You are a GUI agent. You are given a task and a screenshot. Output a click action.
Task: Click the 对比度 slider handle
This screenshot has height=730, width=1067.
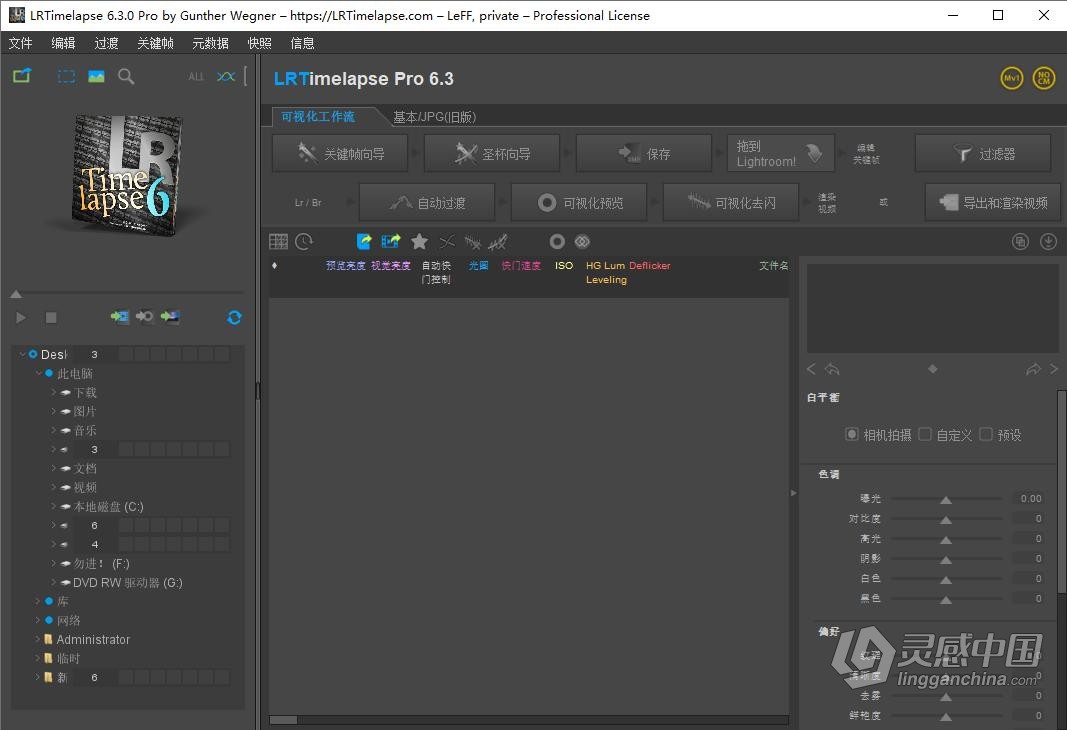coord(946,519)
